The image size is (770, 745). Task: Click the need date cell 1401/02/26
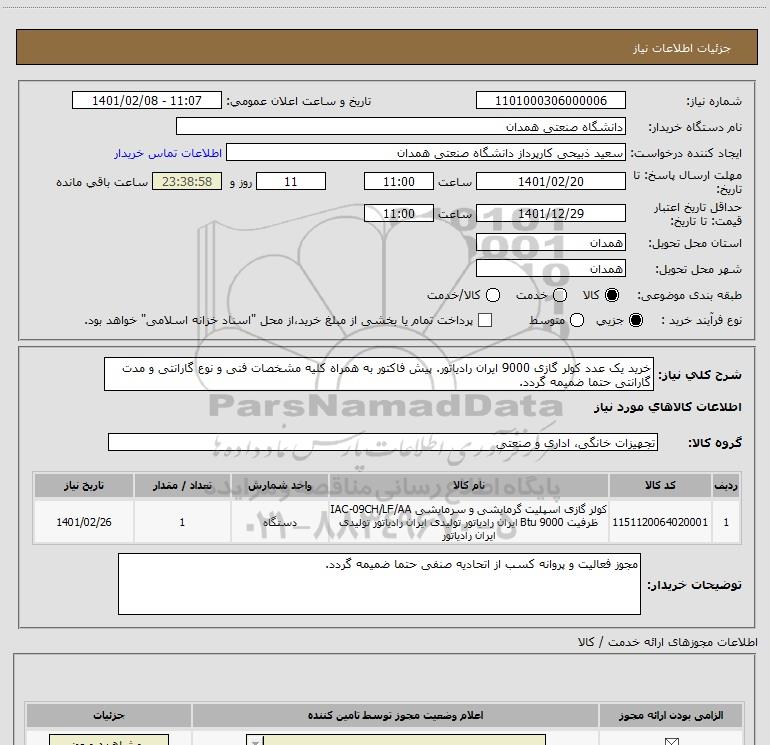(83, 522)
